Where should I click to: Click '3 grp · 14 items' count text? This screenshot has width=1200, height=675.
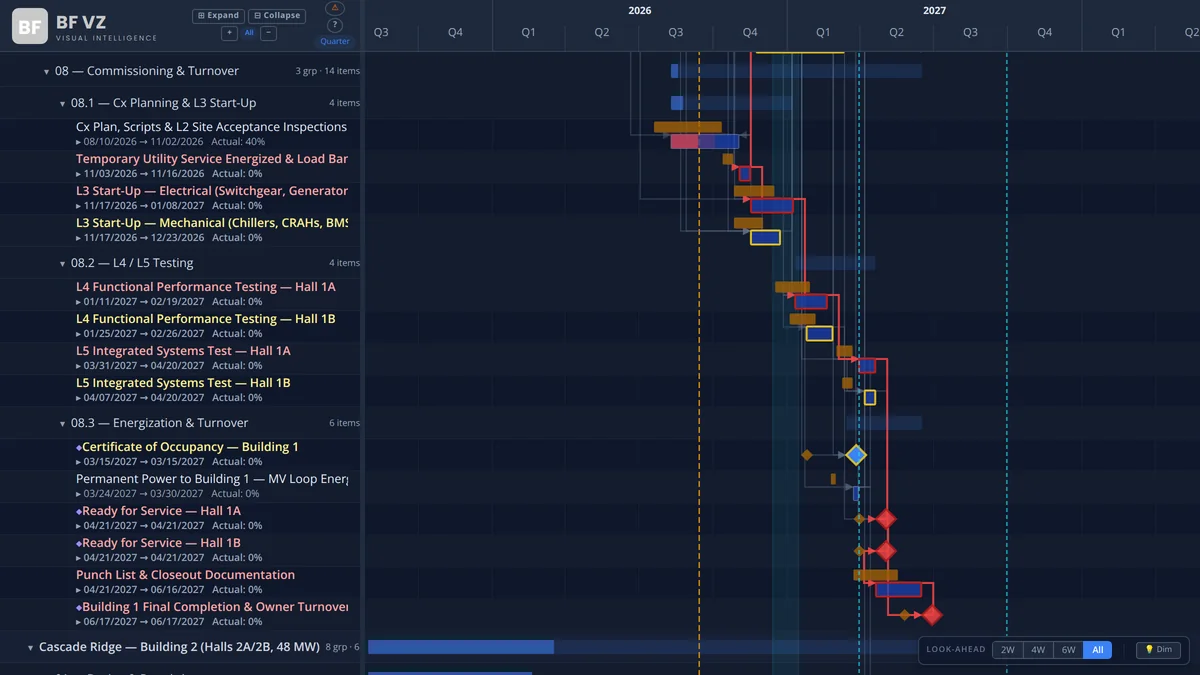pyautogui.click(x=328, y=72)
